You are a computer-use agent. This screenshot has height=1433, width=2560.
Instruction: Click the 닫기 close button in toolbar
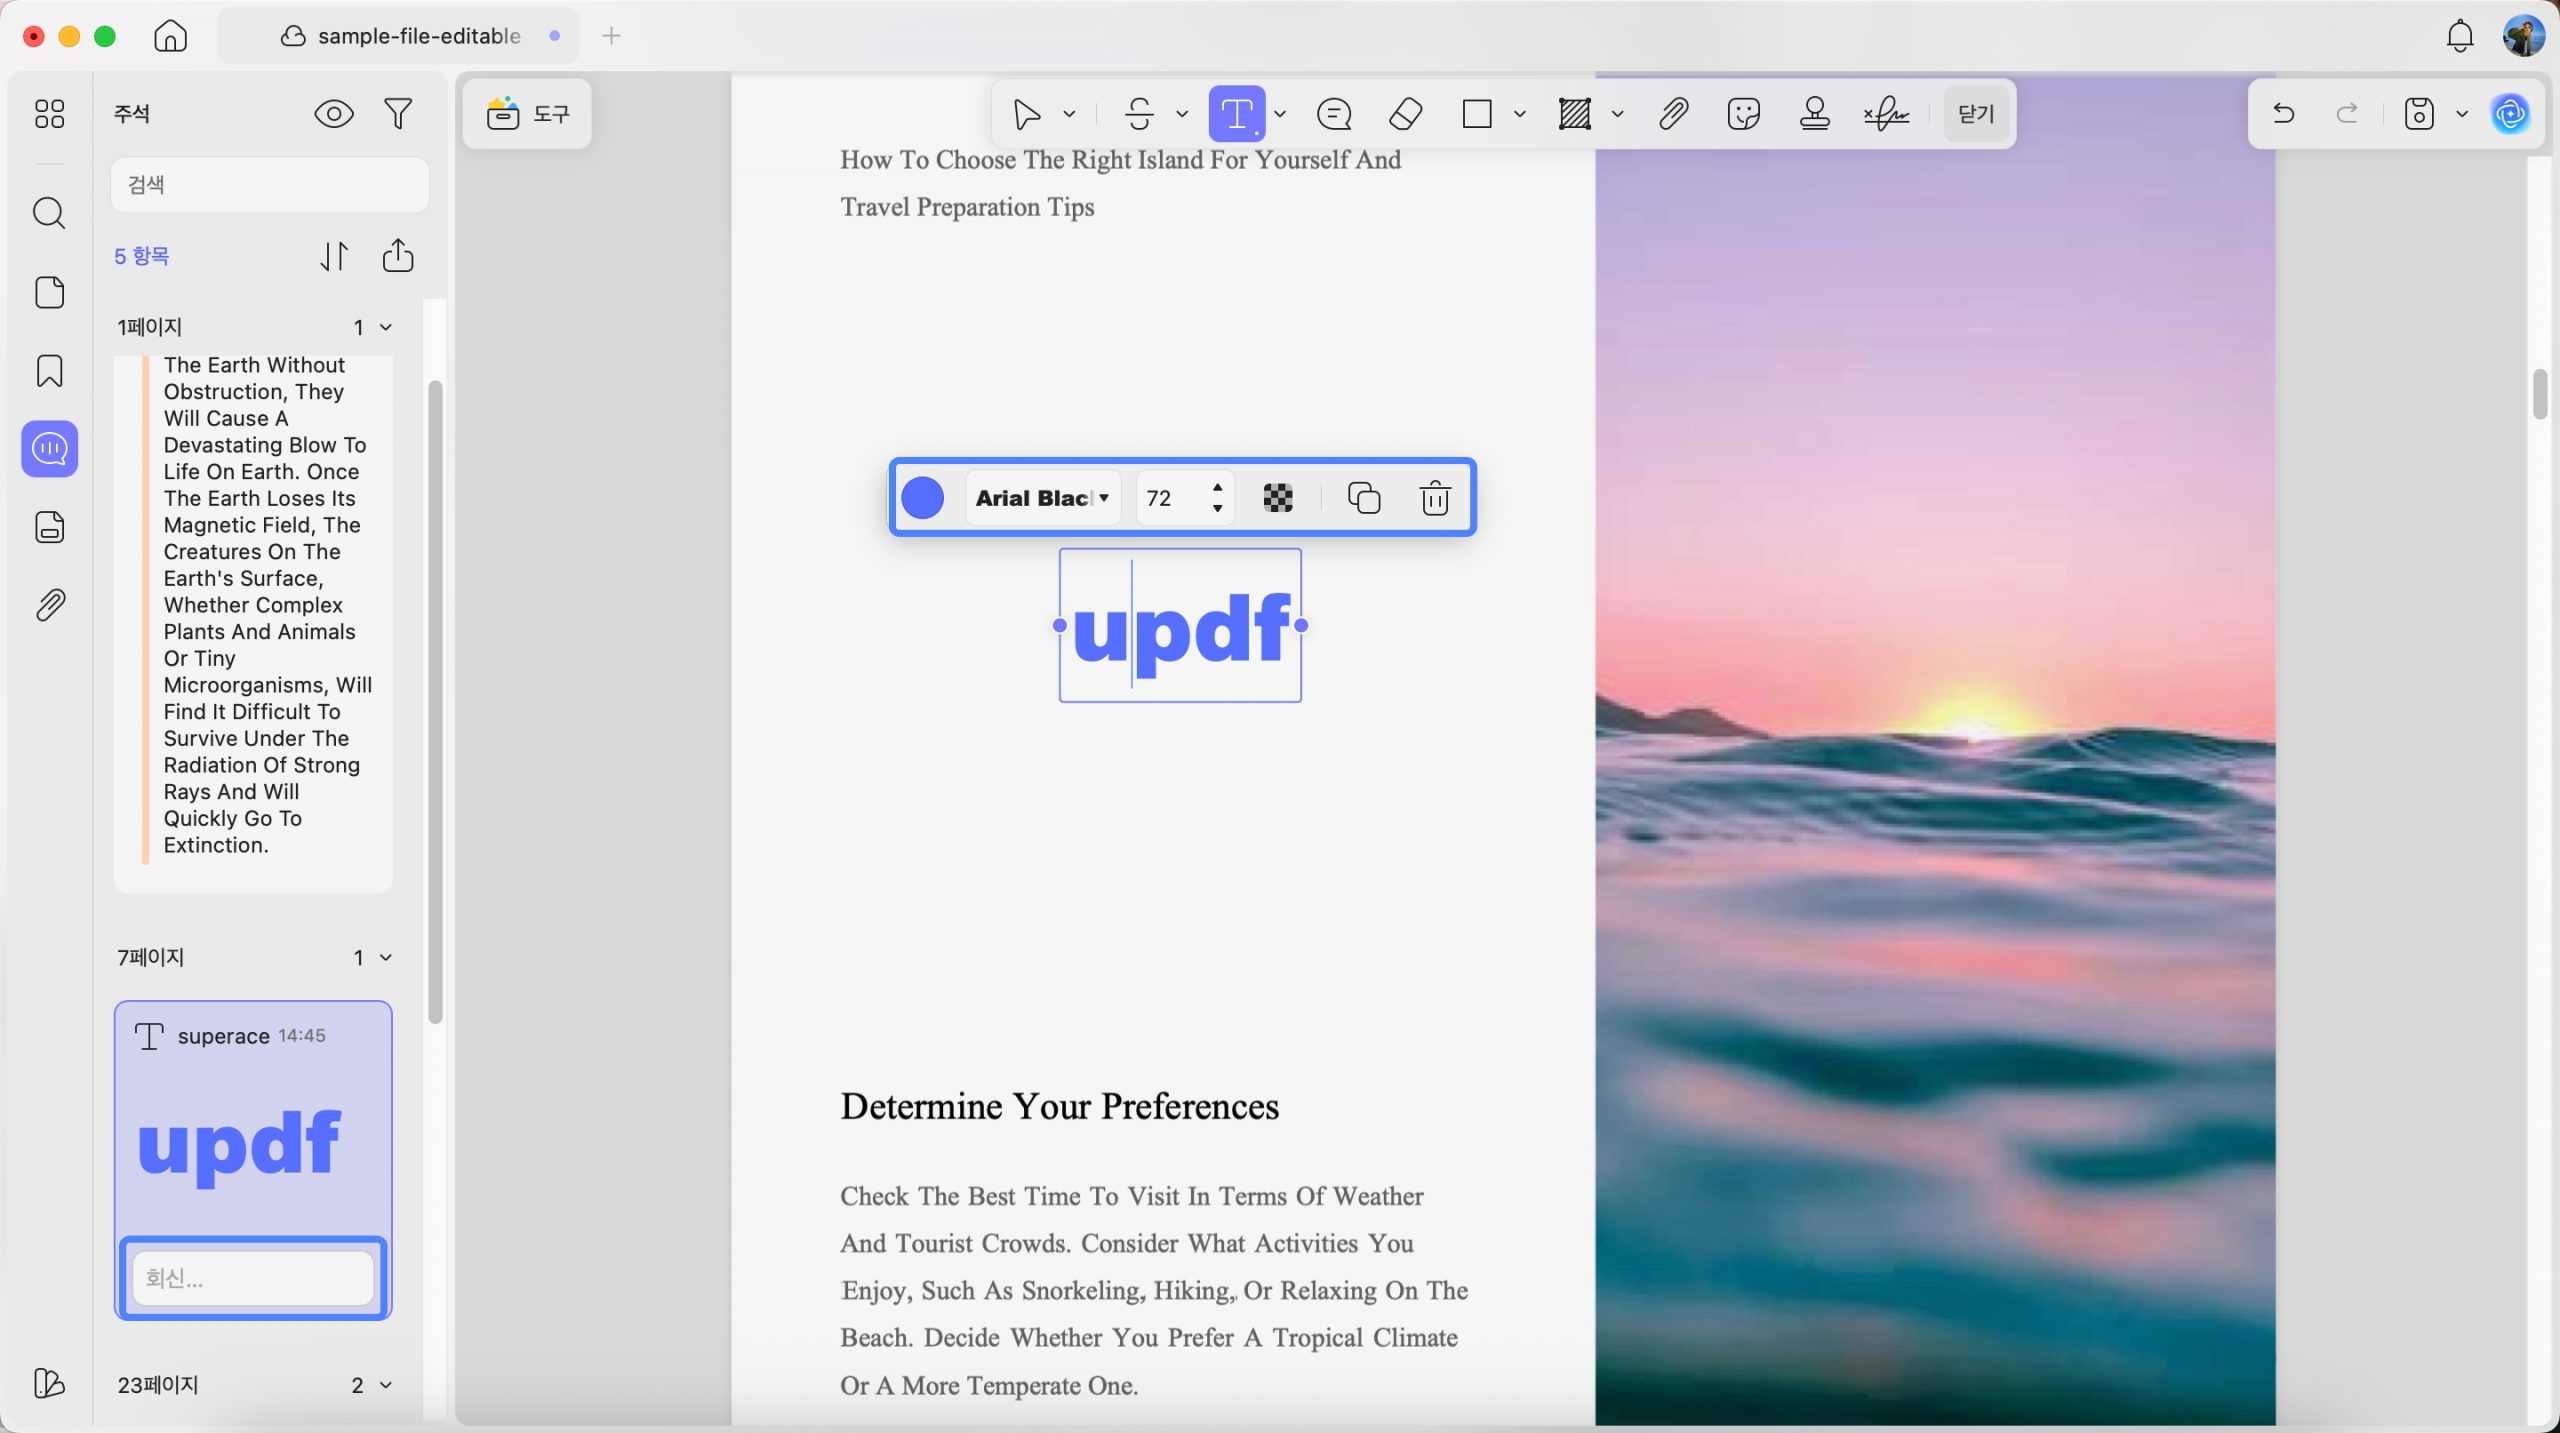[x=1976, y=114]
